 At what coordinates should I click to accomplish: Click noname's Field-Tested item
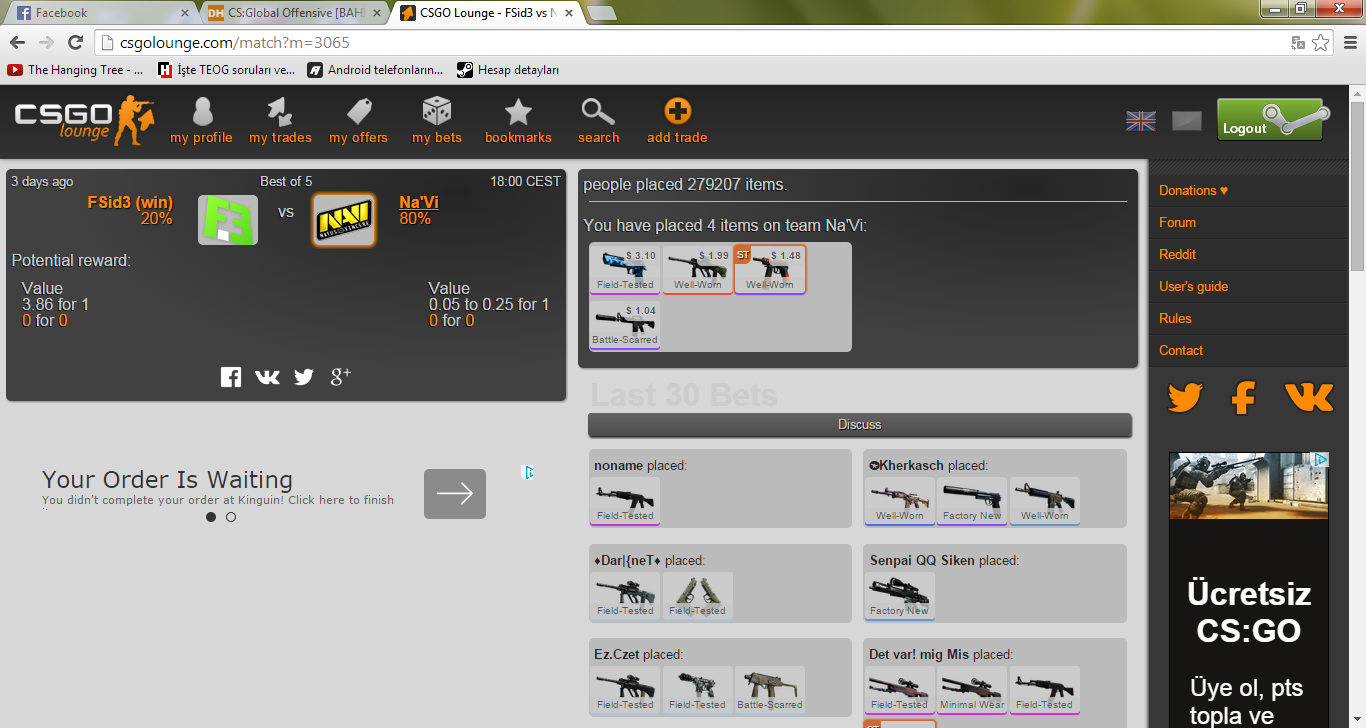click(x=625, y=501)
